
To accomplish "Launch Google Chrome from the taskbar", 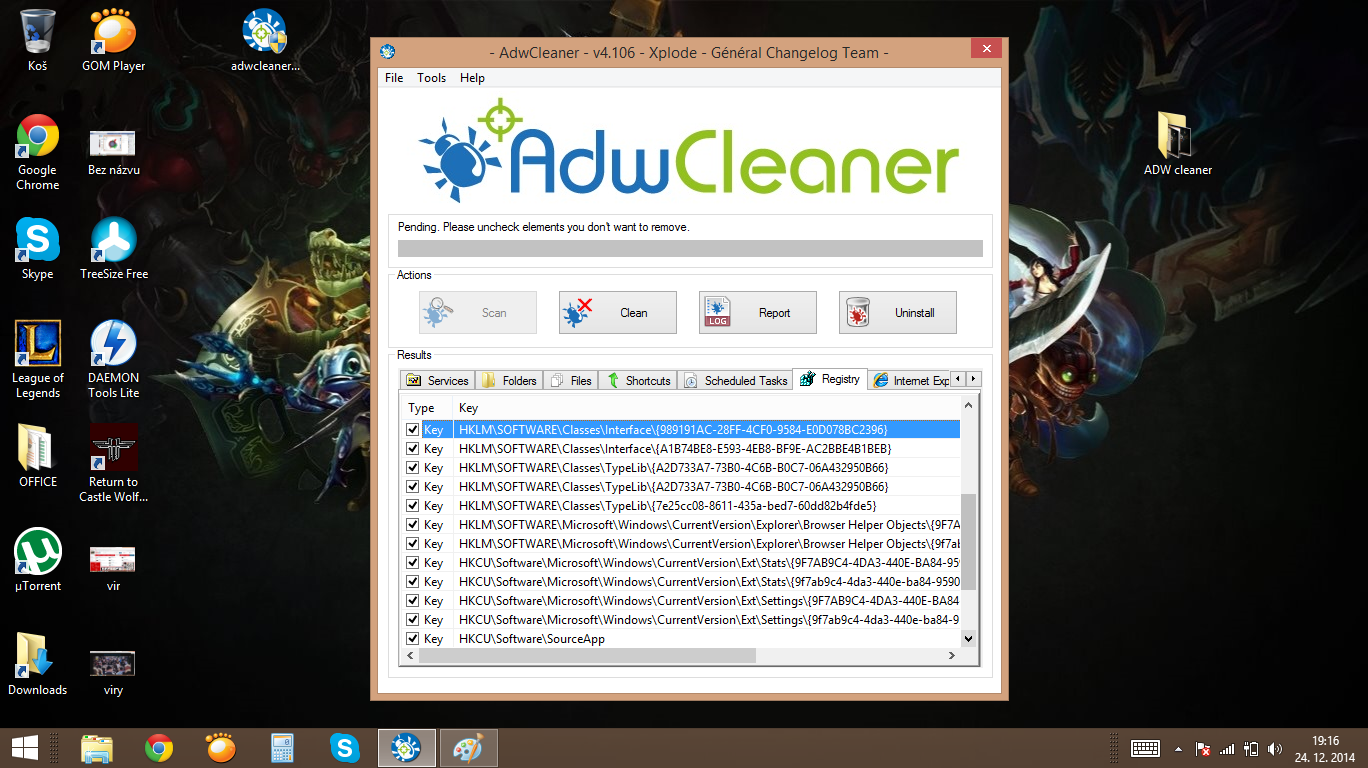I will coord(159,747).
